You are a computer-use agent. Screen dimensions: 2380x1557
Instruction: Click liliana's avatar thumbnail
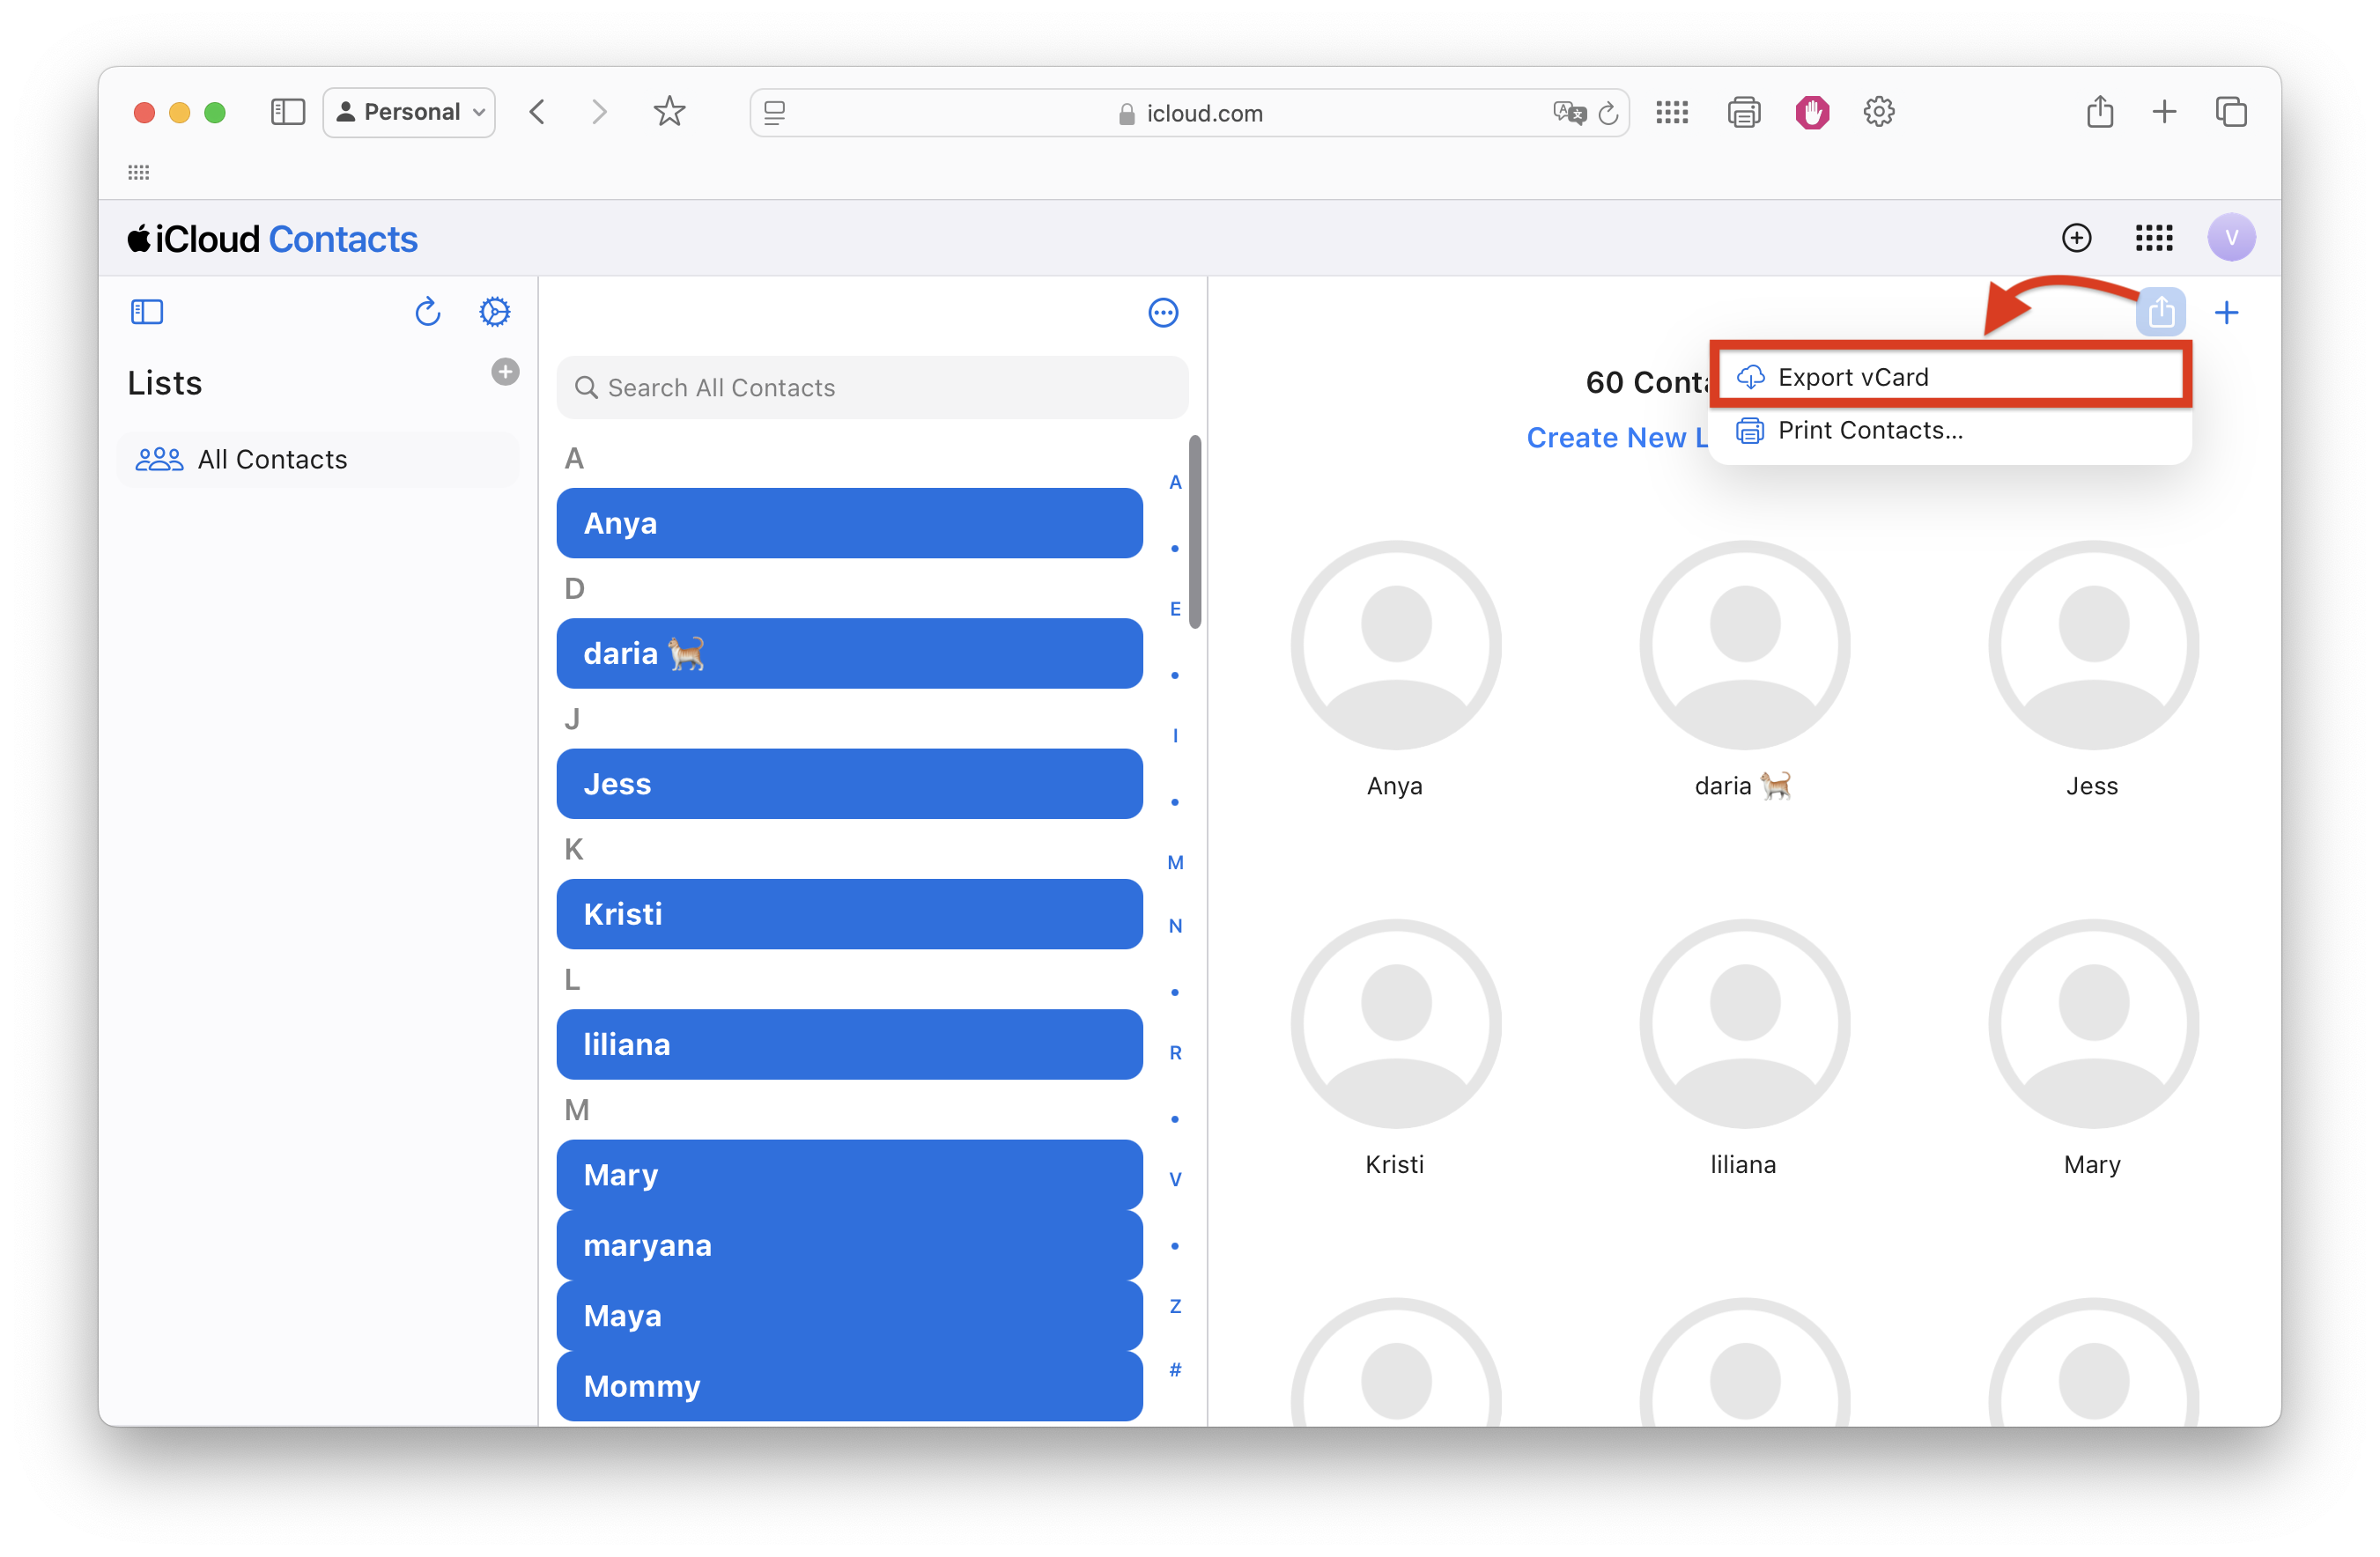(1744, 1024)
